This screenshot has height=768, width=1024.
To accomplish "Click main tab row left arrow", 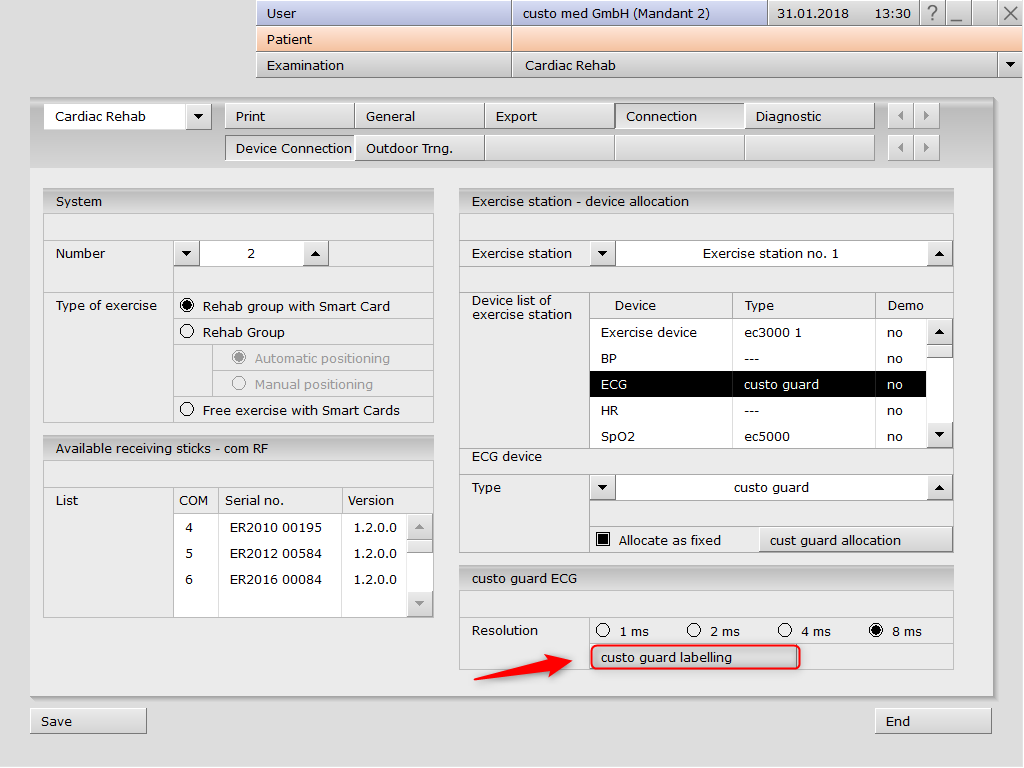I will point(901,116).
